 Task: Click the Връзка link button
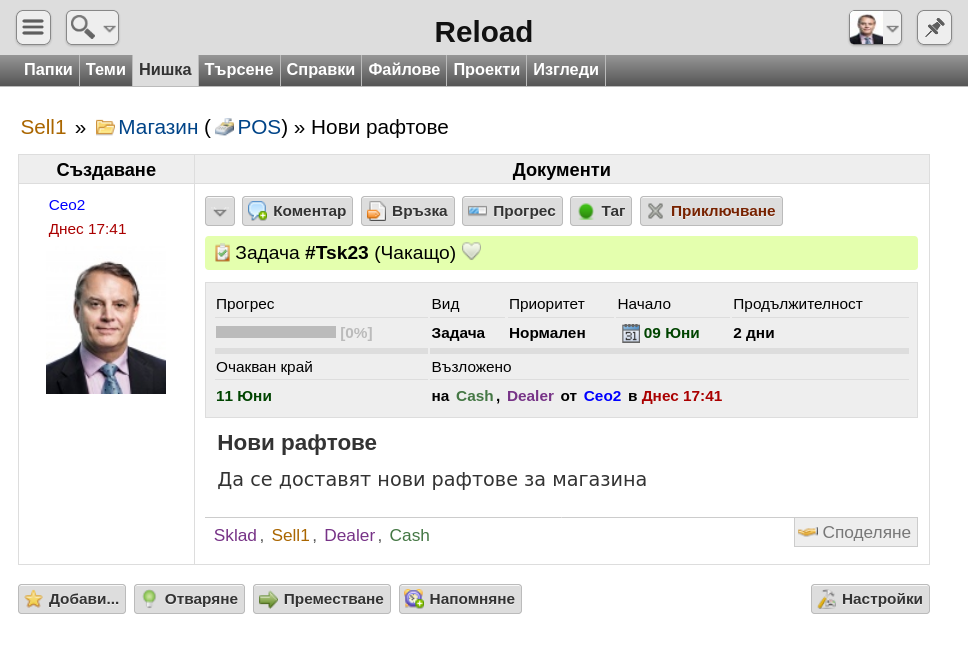408,211
